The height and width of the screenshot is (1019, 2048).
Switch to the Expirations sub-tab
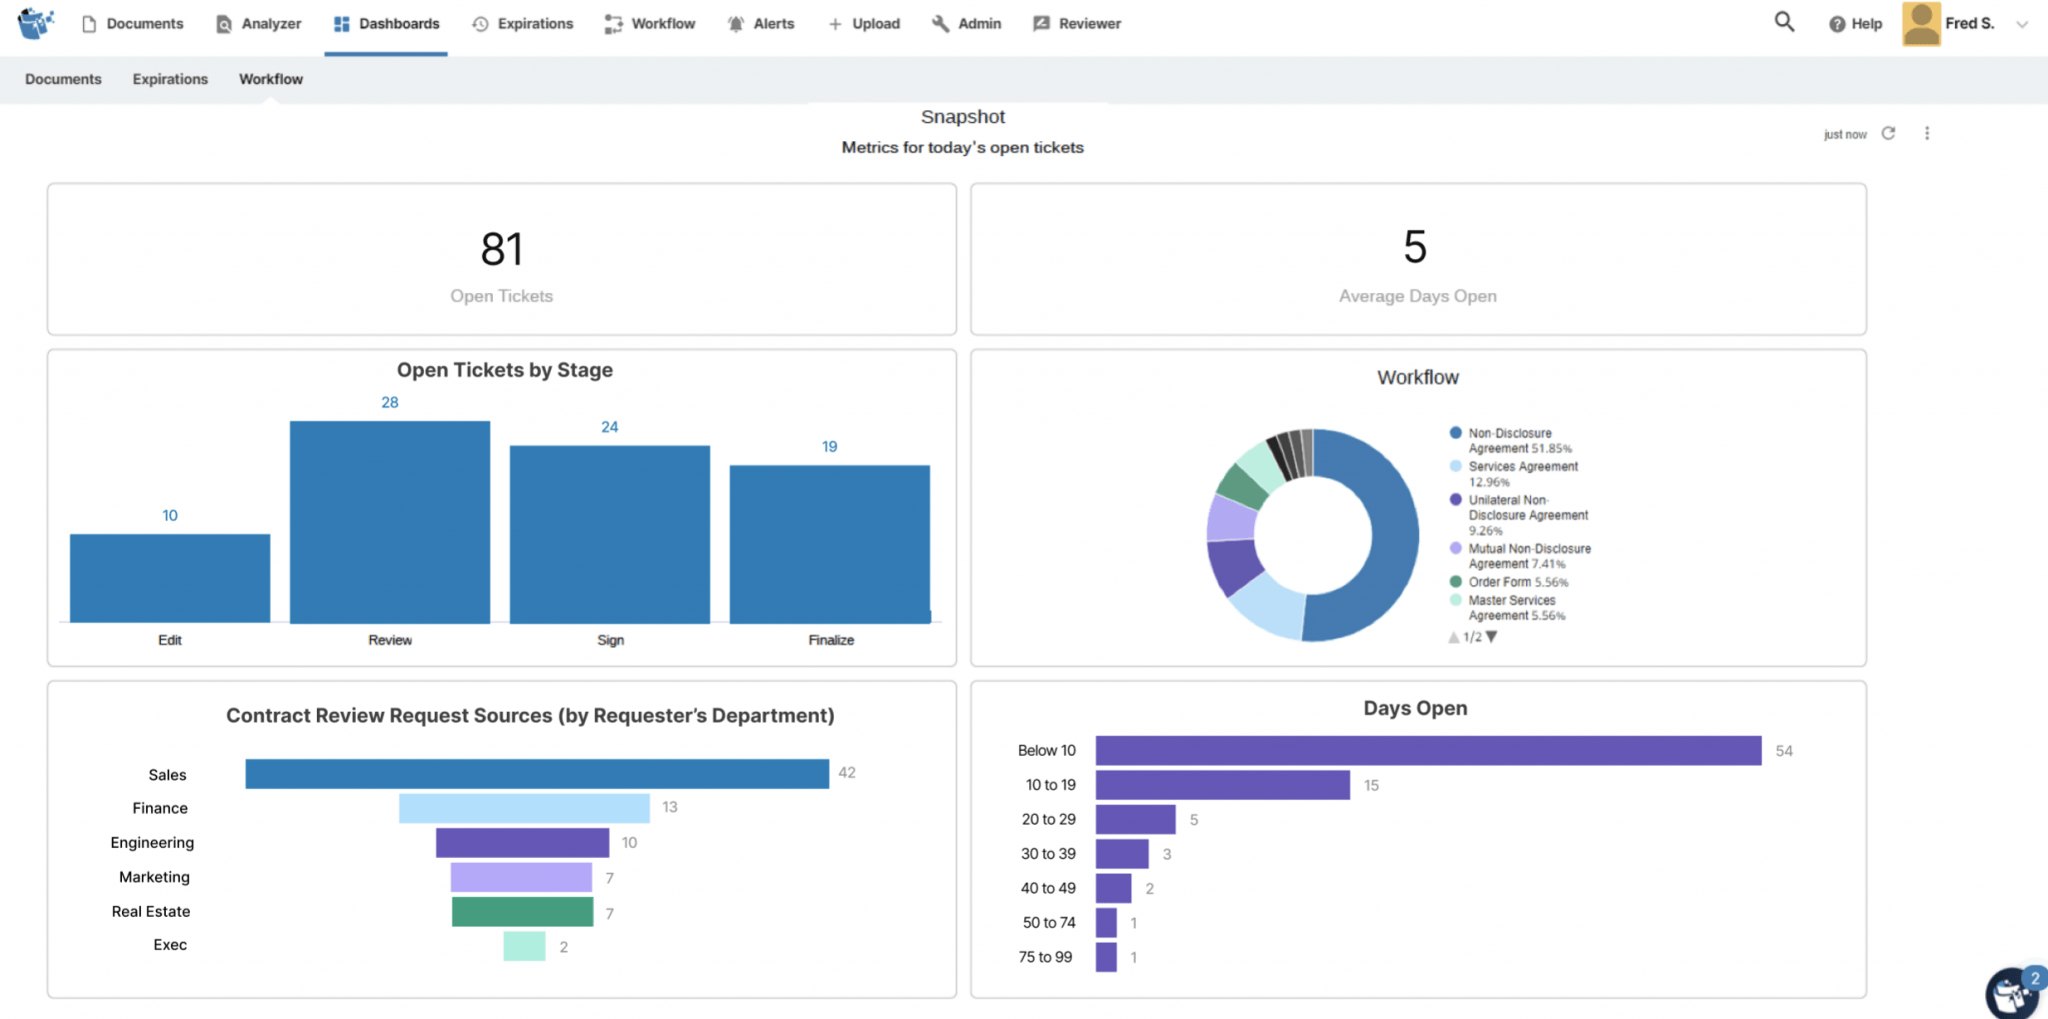coord(169,79)
